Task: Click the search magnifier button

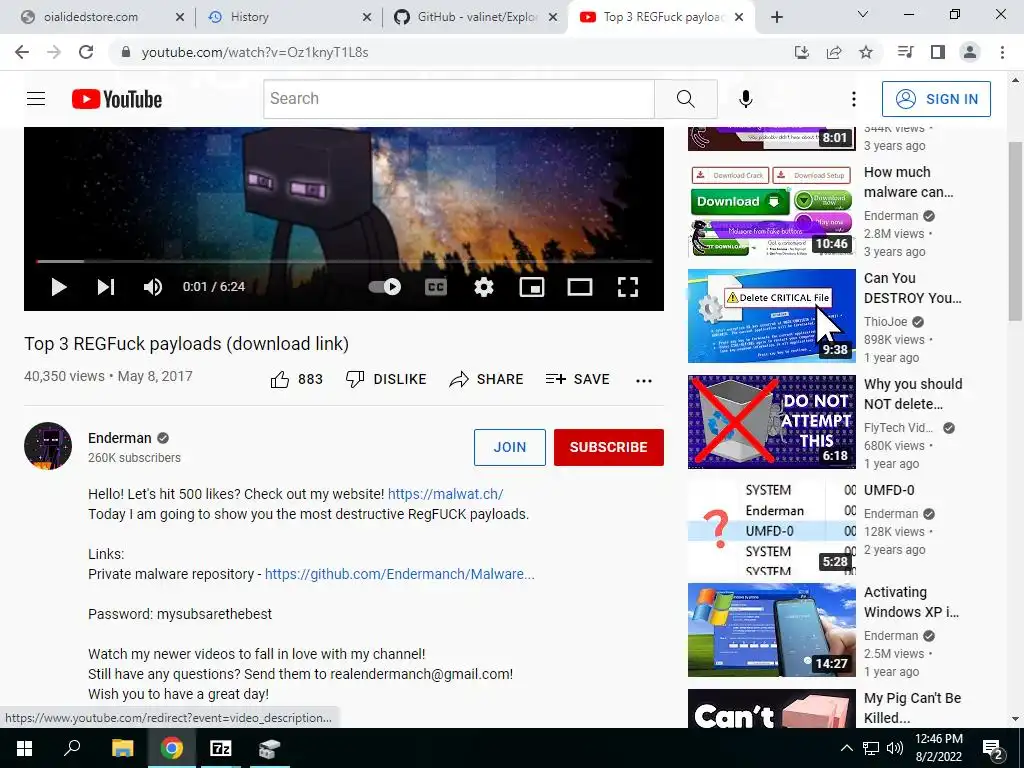Action: (686, 99)
